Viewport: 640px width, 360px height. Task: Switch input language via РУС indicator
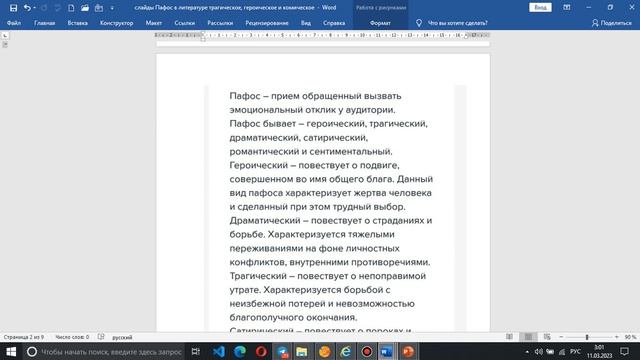coord(575,351)
